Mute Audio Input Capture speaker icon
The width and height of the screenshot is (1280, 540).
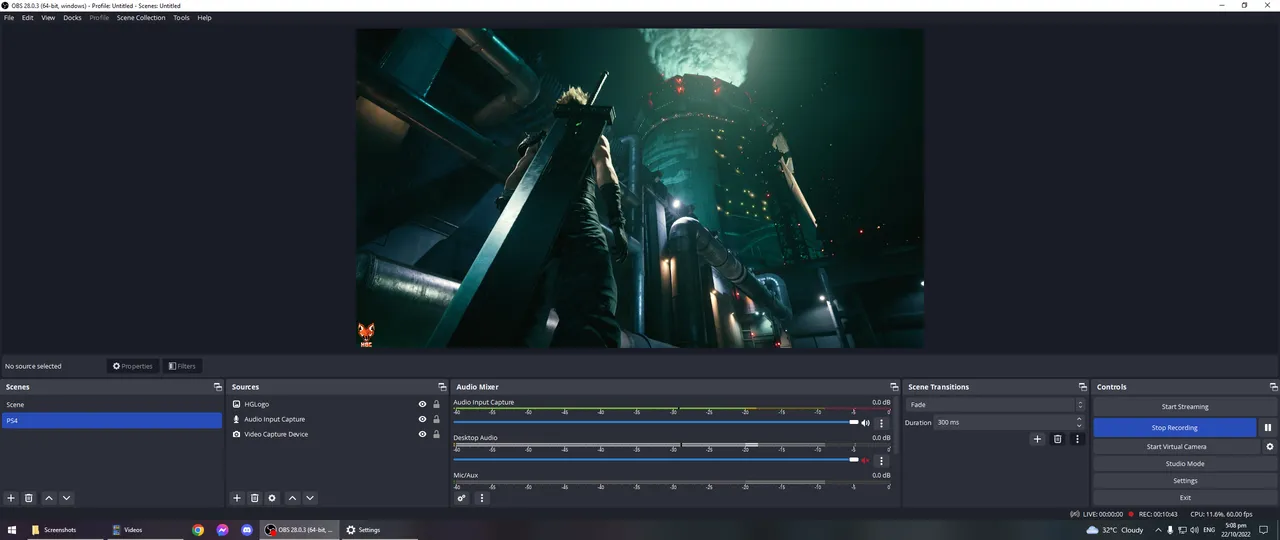tap(866, 423)
